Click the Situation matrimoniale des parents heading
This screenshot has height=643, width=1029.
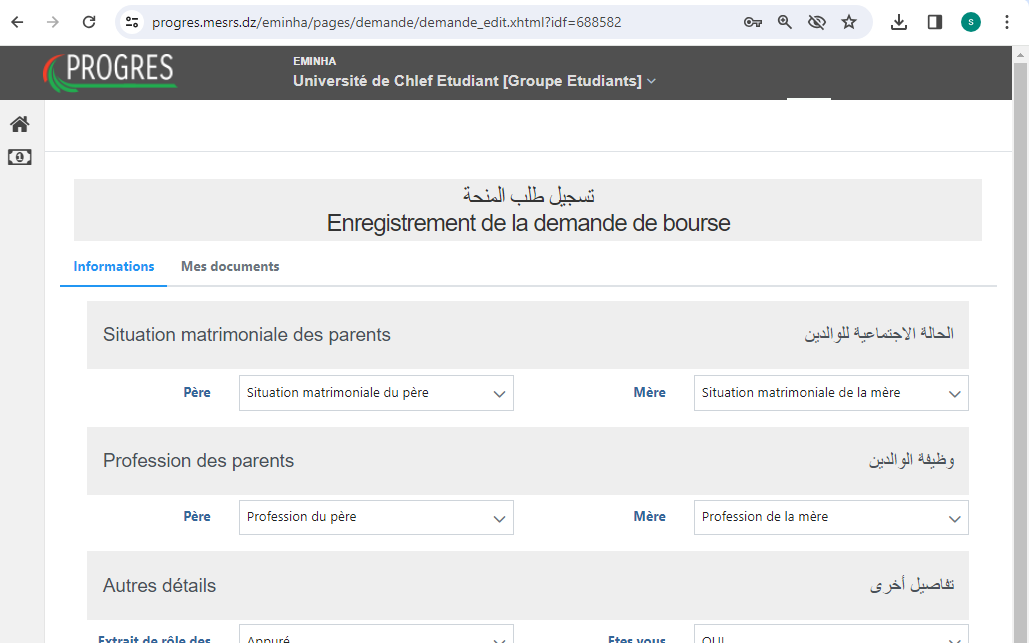247,335
